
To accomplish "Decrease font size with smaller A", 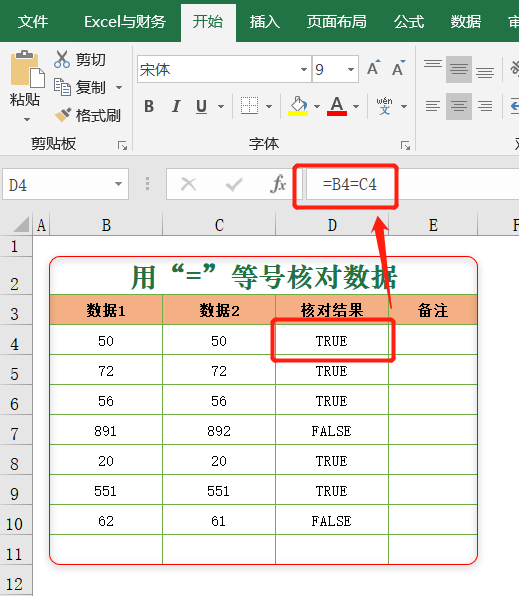I will 398,68.
